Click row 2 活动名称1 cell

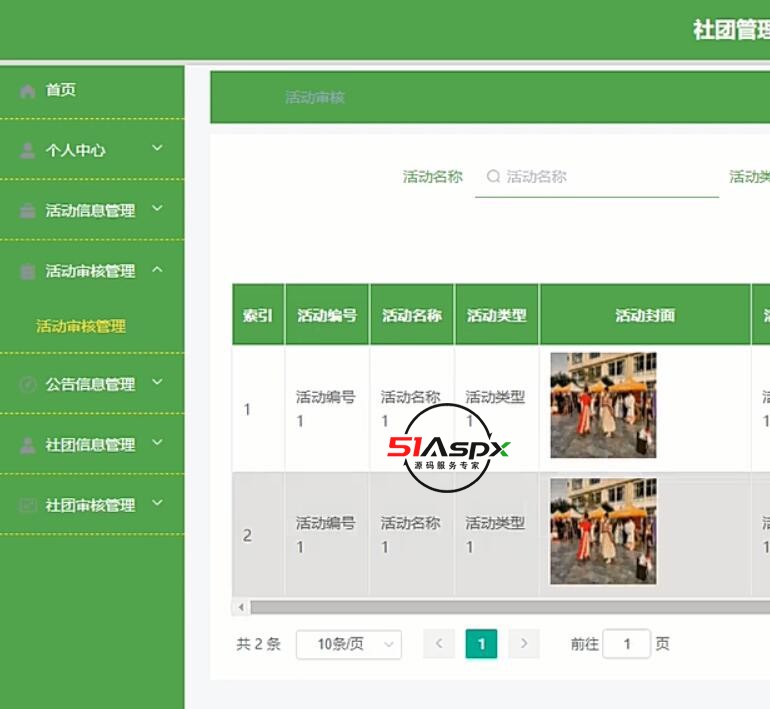[x=411, y=535]
